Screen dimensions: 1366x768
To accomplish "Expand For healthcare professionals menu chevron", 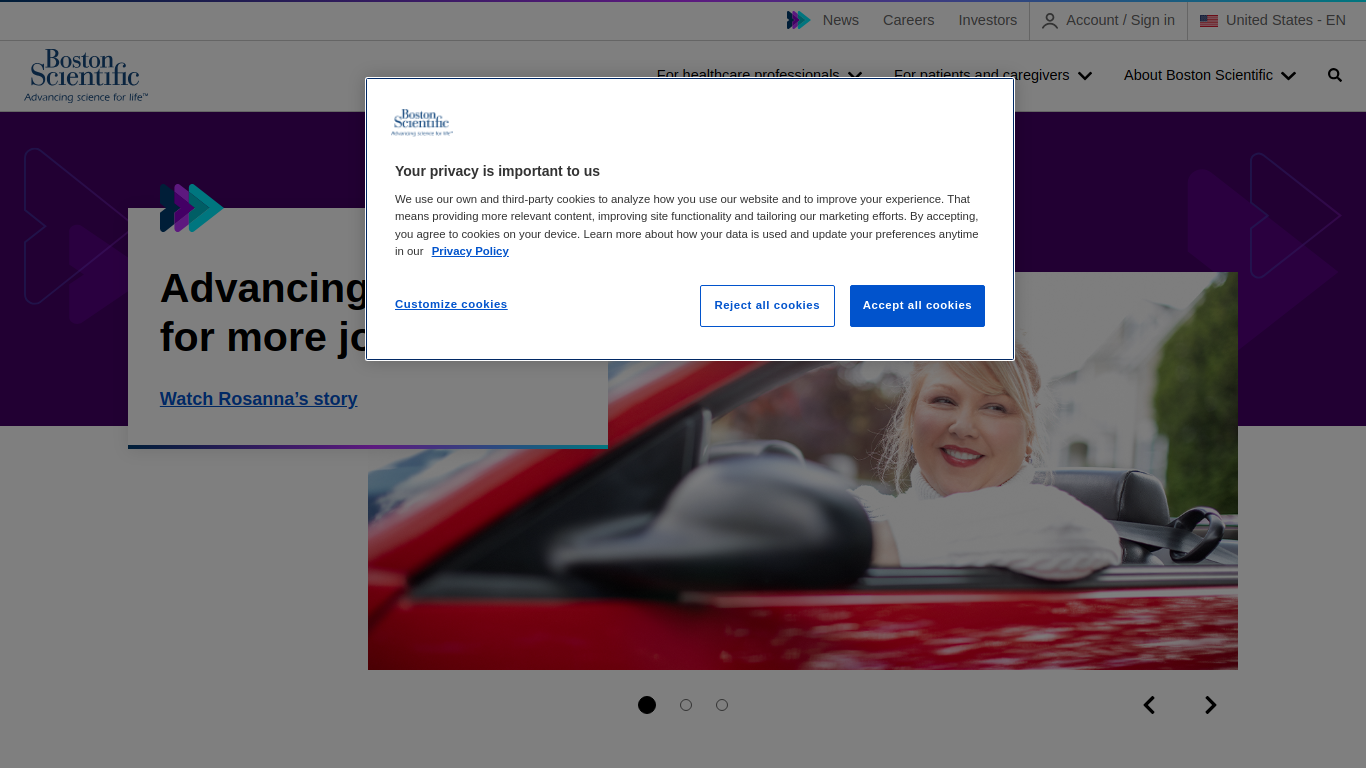I will tap(855, 76).
